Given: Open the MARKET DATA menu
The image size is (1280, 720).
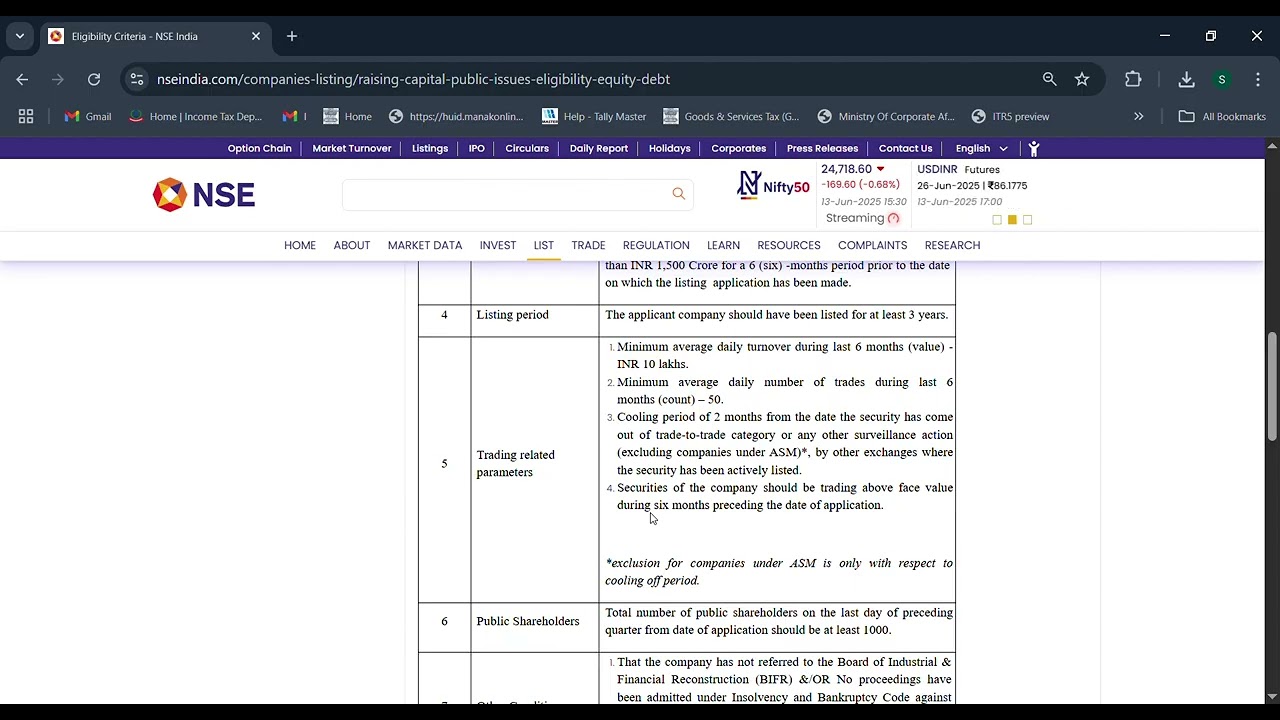Looking at the screenshot, I should tap(425, 245).
